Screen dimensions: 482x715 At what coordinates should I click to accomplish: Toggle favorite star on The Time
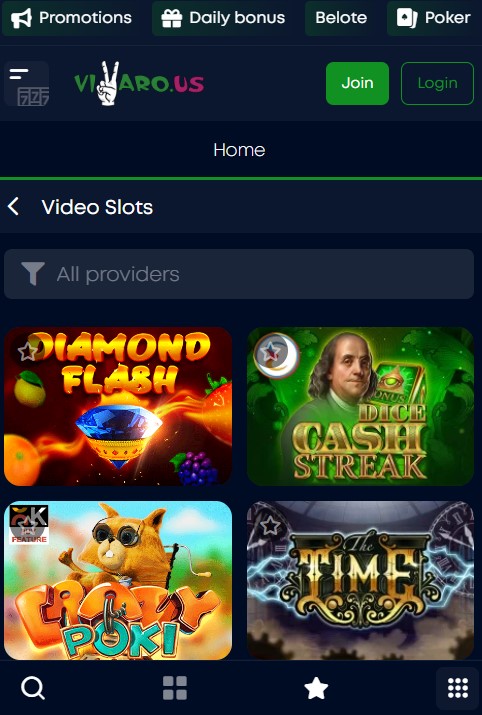pyautogui.click(x=270, y=526)
